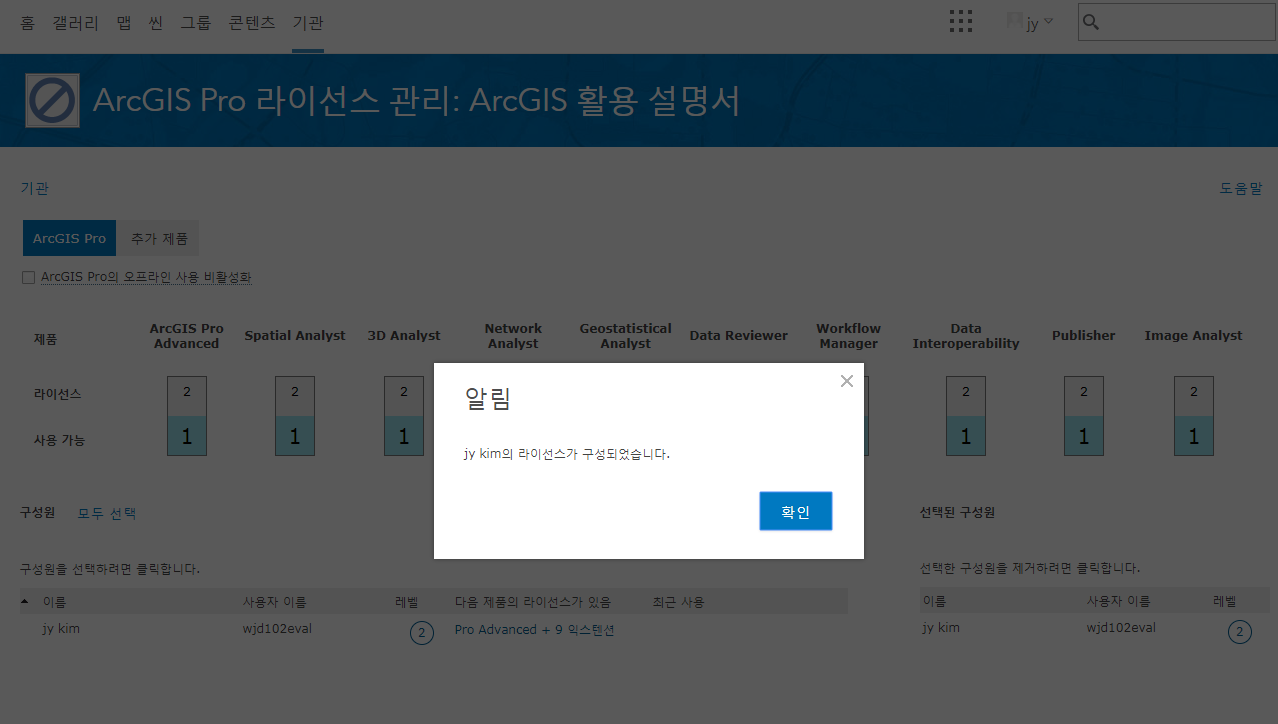Screen dimensions: 1278x724
Task: Open 갤러리 in top navigation
Action: coord(76,22)
